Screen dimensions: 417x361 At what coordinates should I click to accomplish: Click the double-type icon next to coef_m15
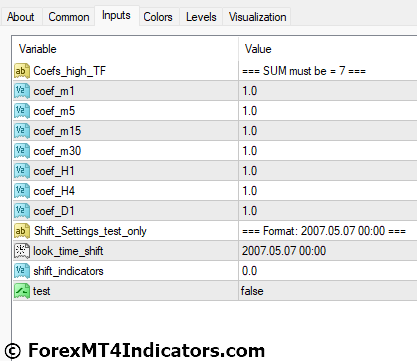[x=22, y=131]
